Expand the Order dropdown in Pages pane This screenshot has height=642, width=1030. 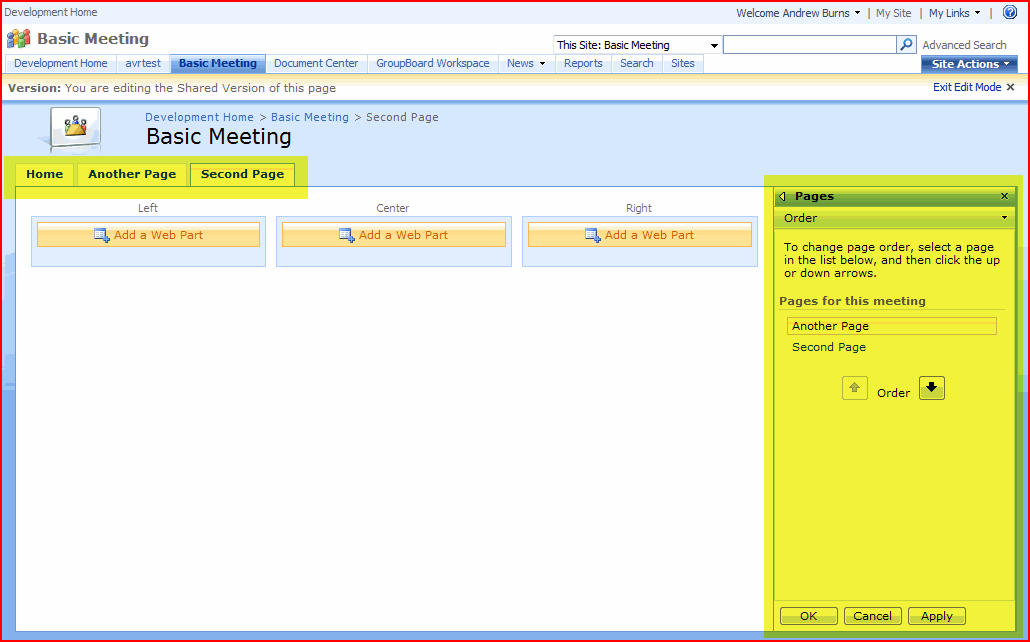(x=1003, y=218)
